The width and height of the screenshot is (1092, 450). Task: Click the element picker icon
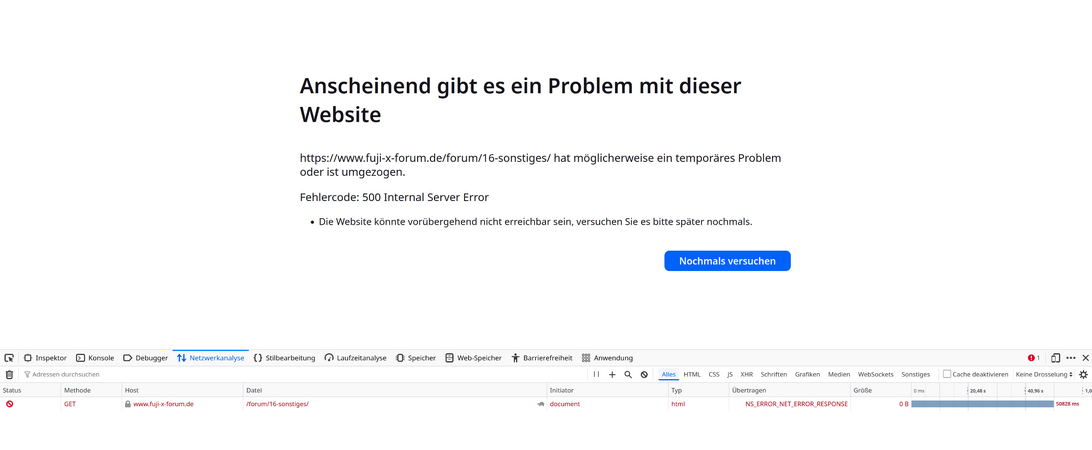9,358
